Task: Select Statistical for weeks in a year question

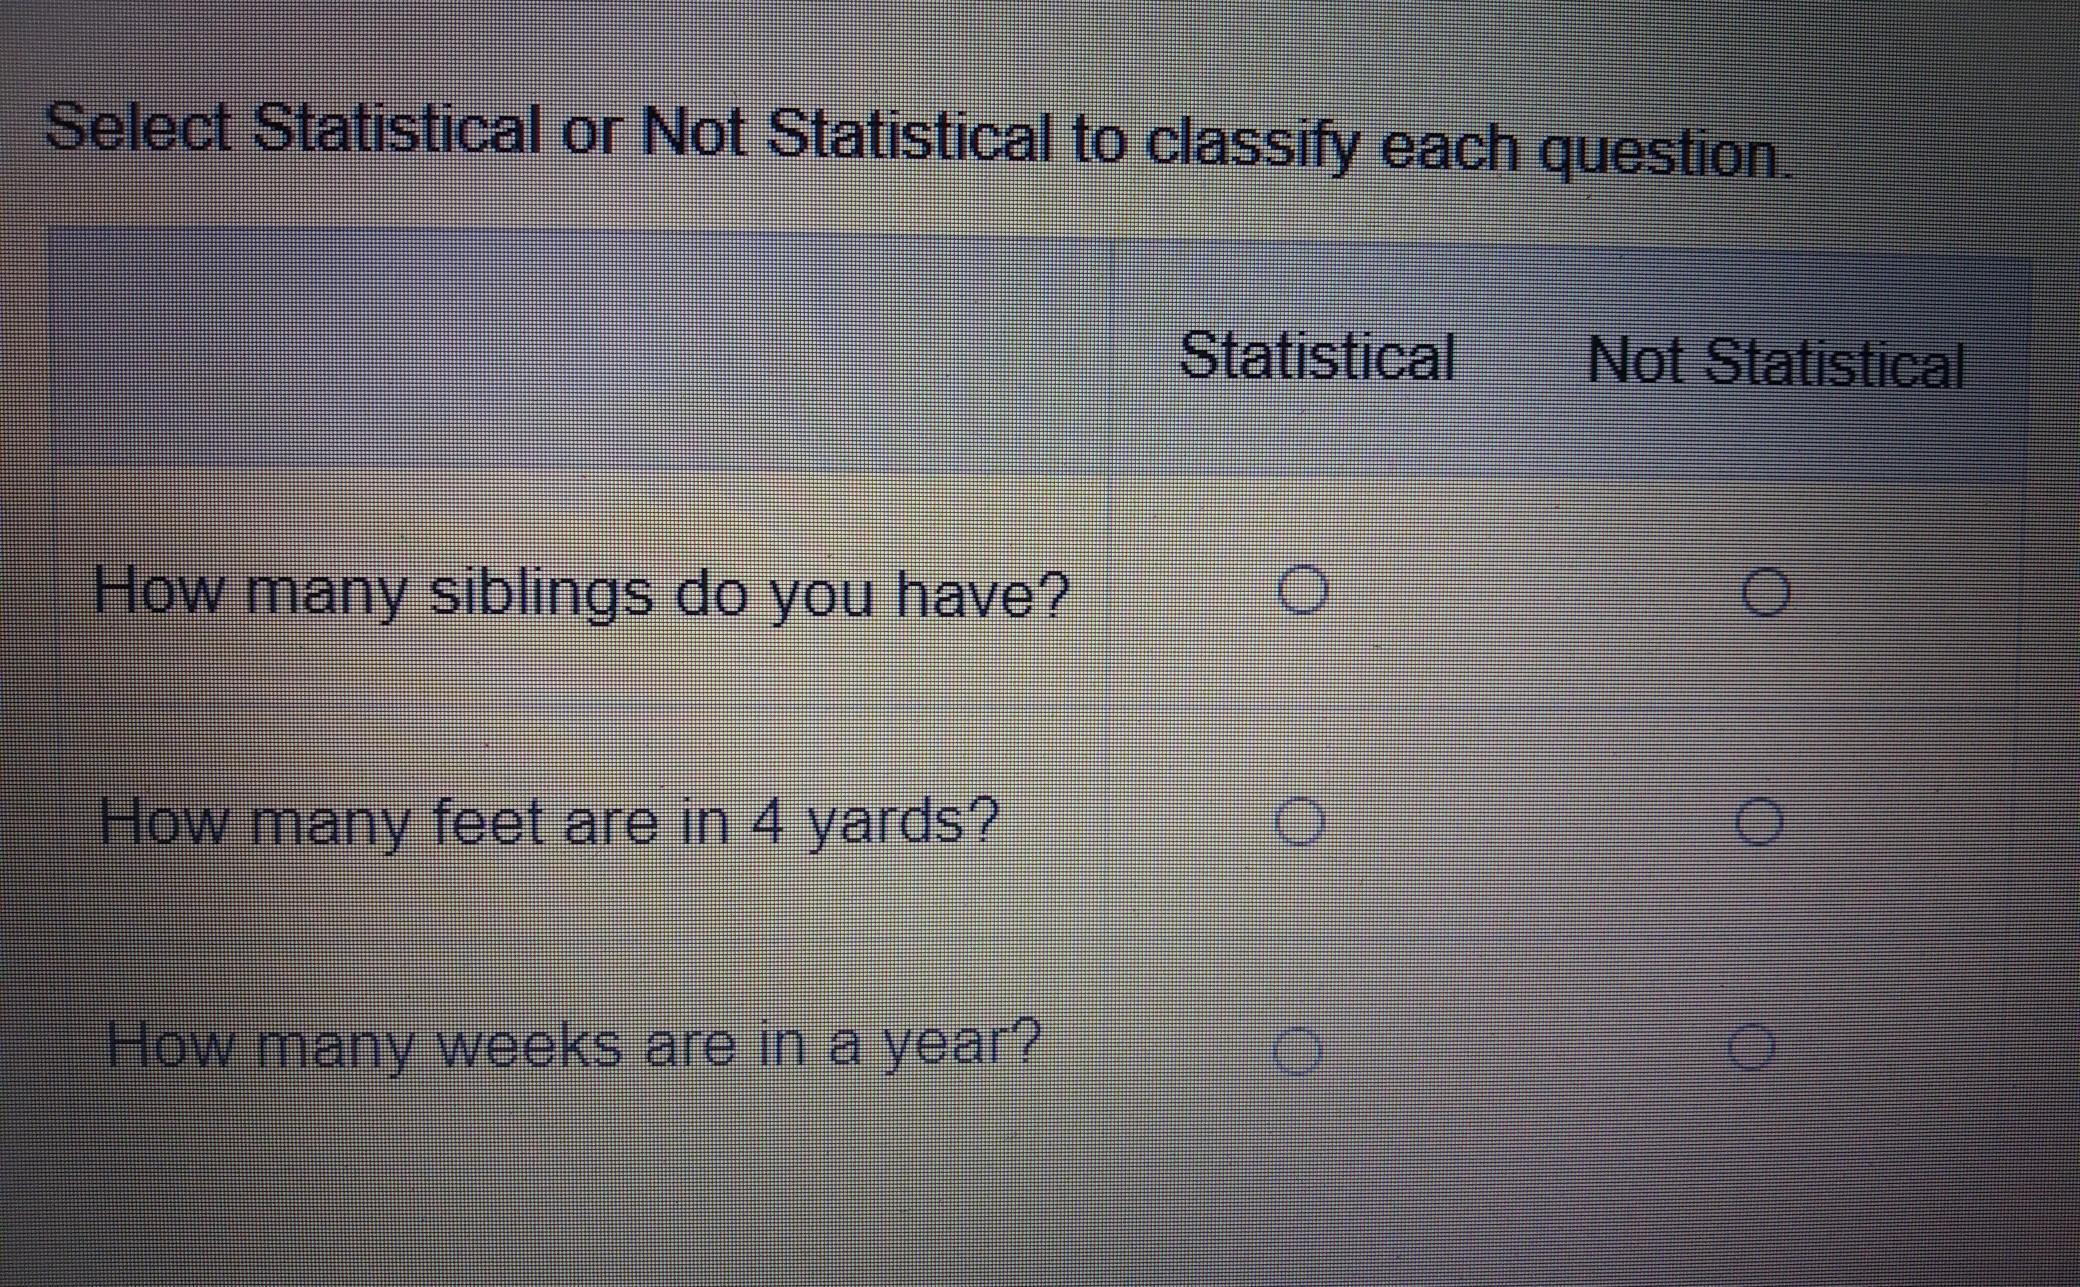Action: click(1297, 1052)
